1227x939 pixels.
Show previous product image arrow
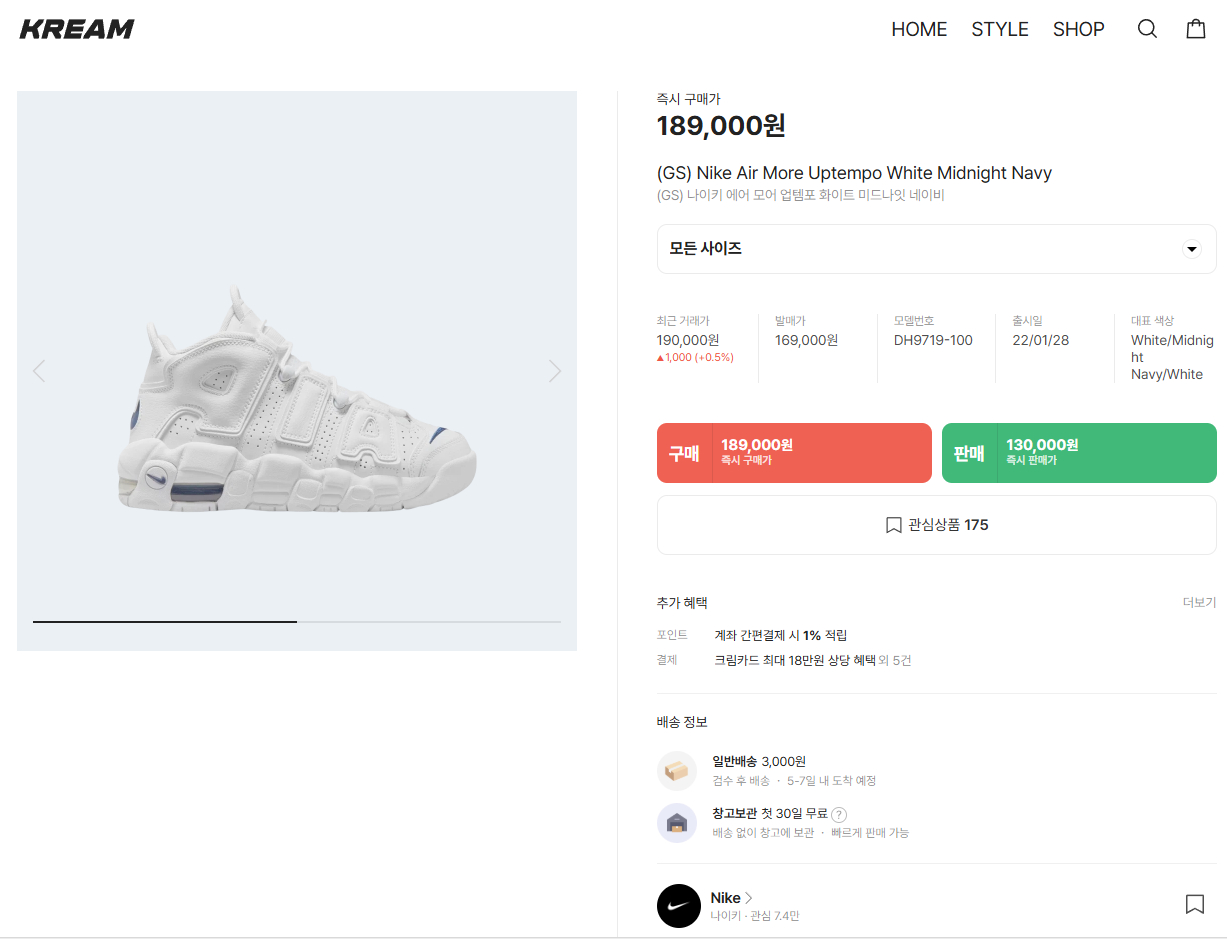39,371
